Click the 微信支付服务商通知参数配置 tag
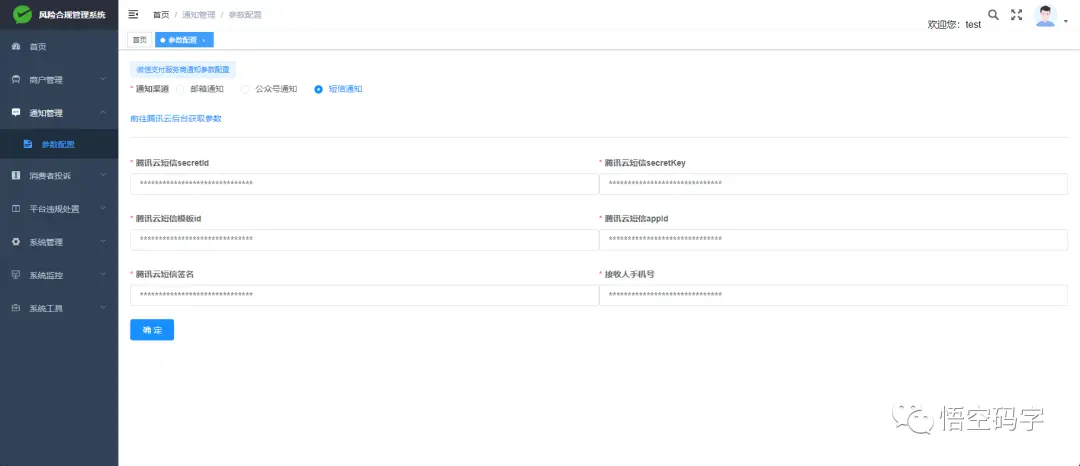Screen dimensions: 1080x466 click(x=183, y=70)
